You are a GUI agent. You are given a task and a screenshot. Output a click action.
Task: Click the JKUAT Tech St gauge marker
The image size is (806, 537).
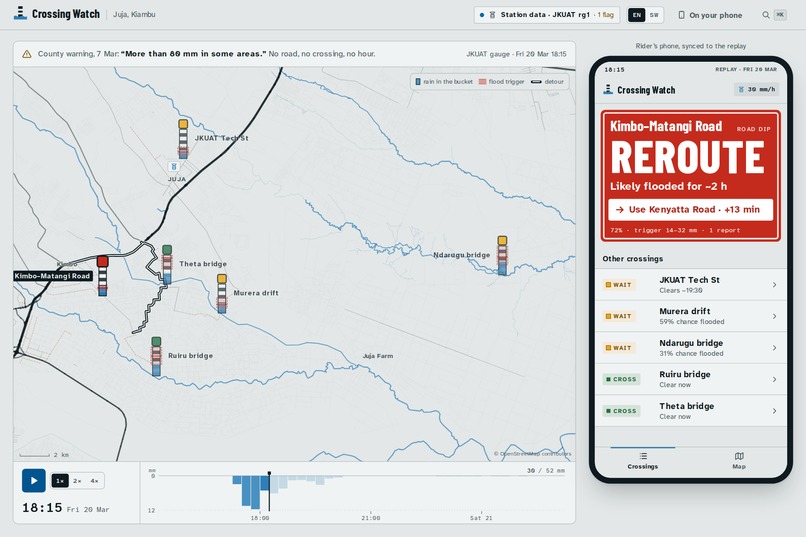point(183,138)
